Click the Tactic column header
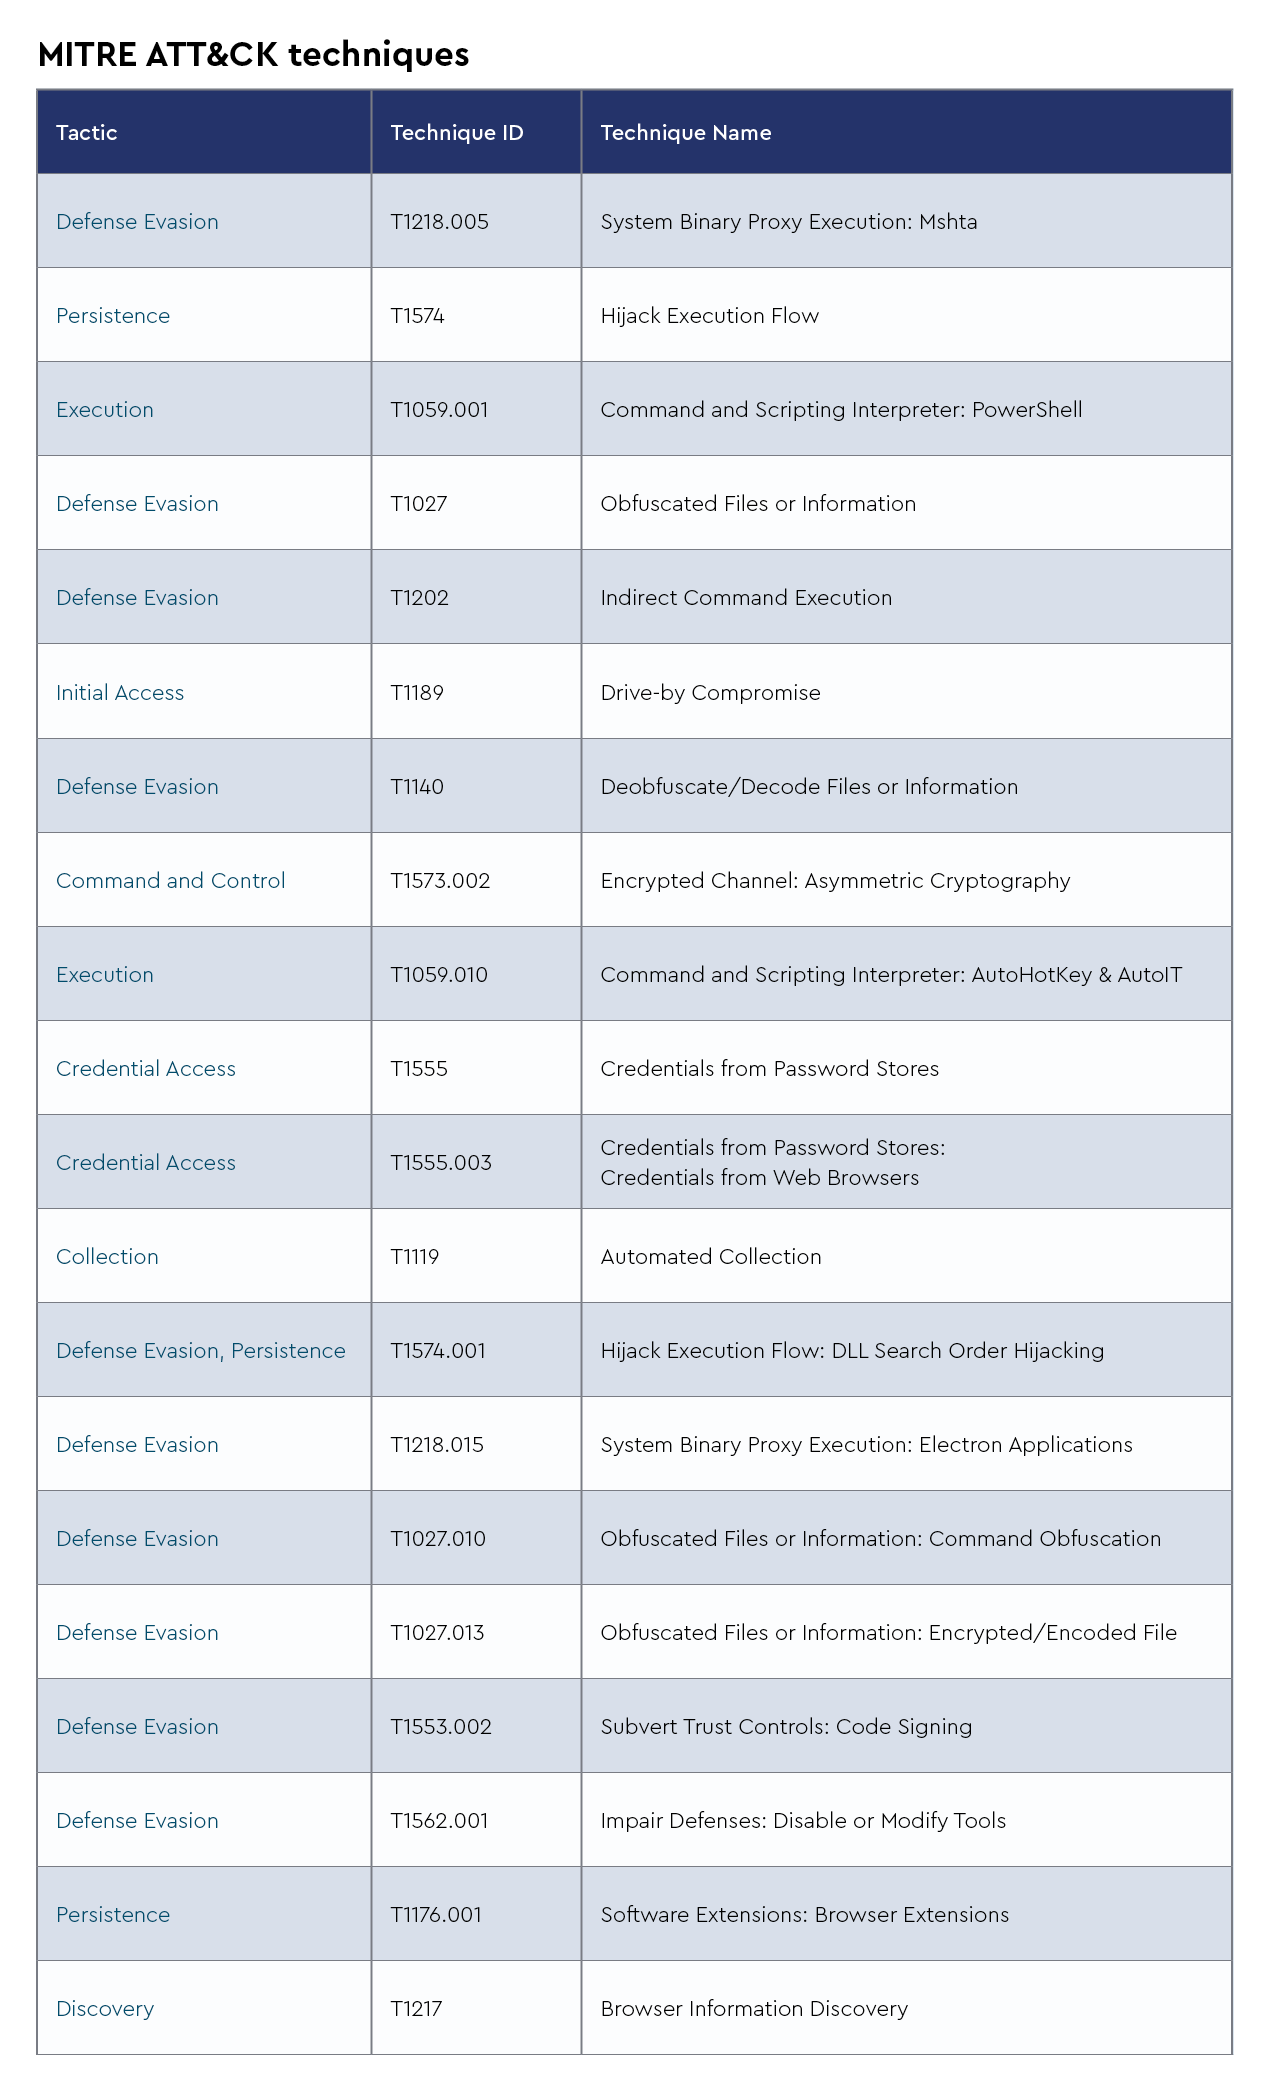 (x=87, y=133)
